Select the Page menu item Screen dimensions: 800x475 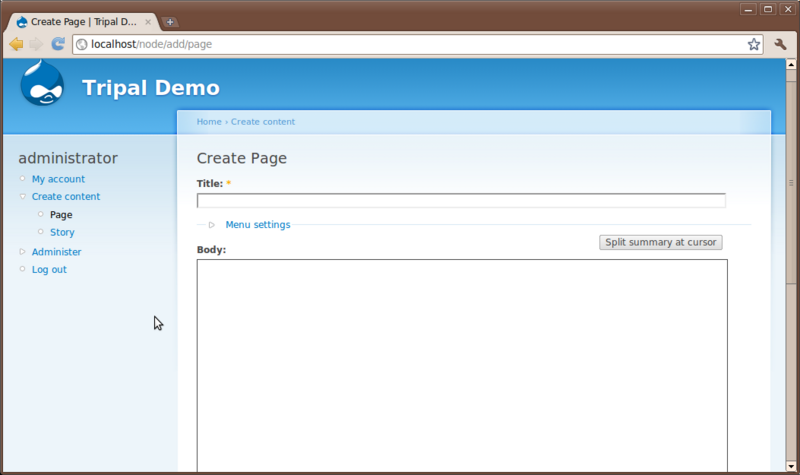pos(61,215)
